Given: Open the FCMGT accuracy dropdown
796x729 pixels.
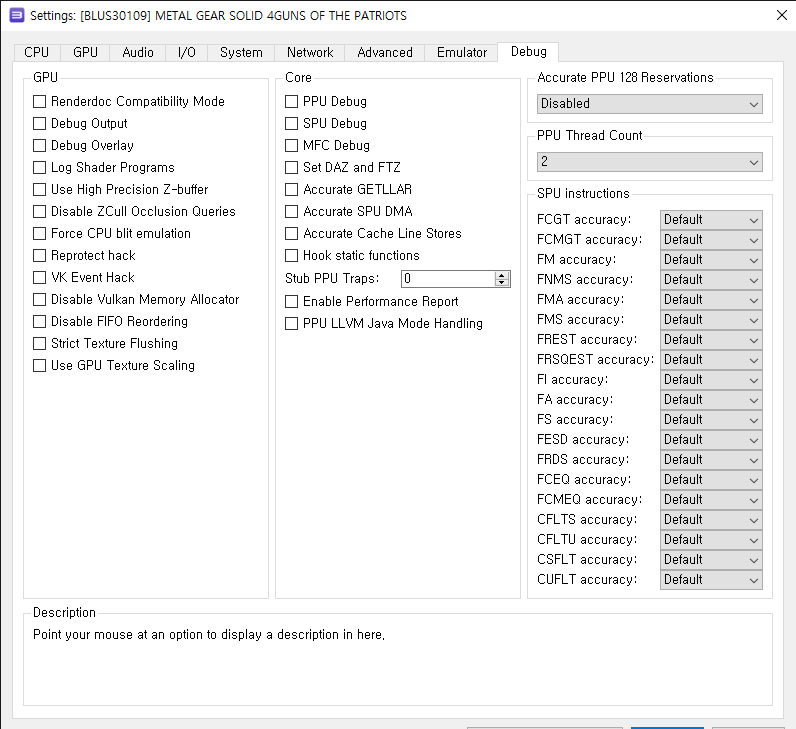Looking at the screenshot, I should (711, 240).
